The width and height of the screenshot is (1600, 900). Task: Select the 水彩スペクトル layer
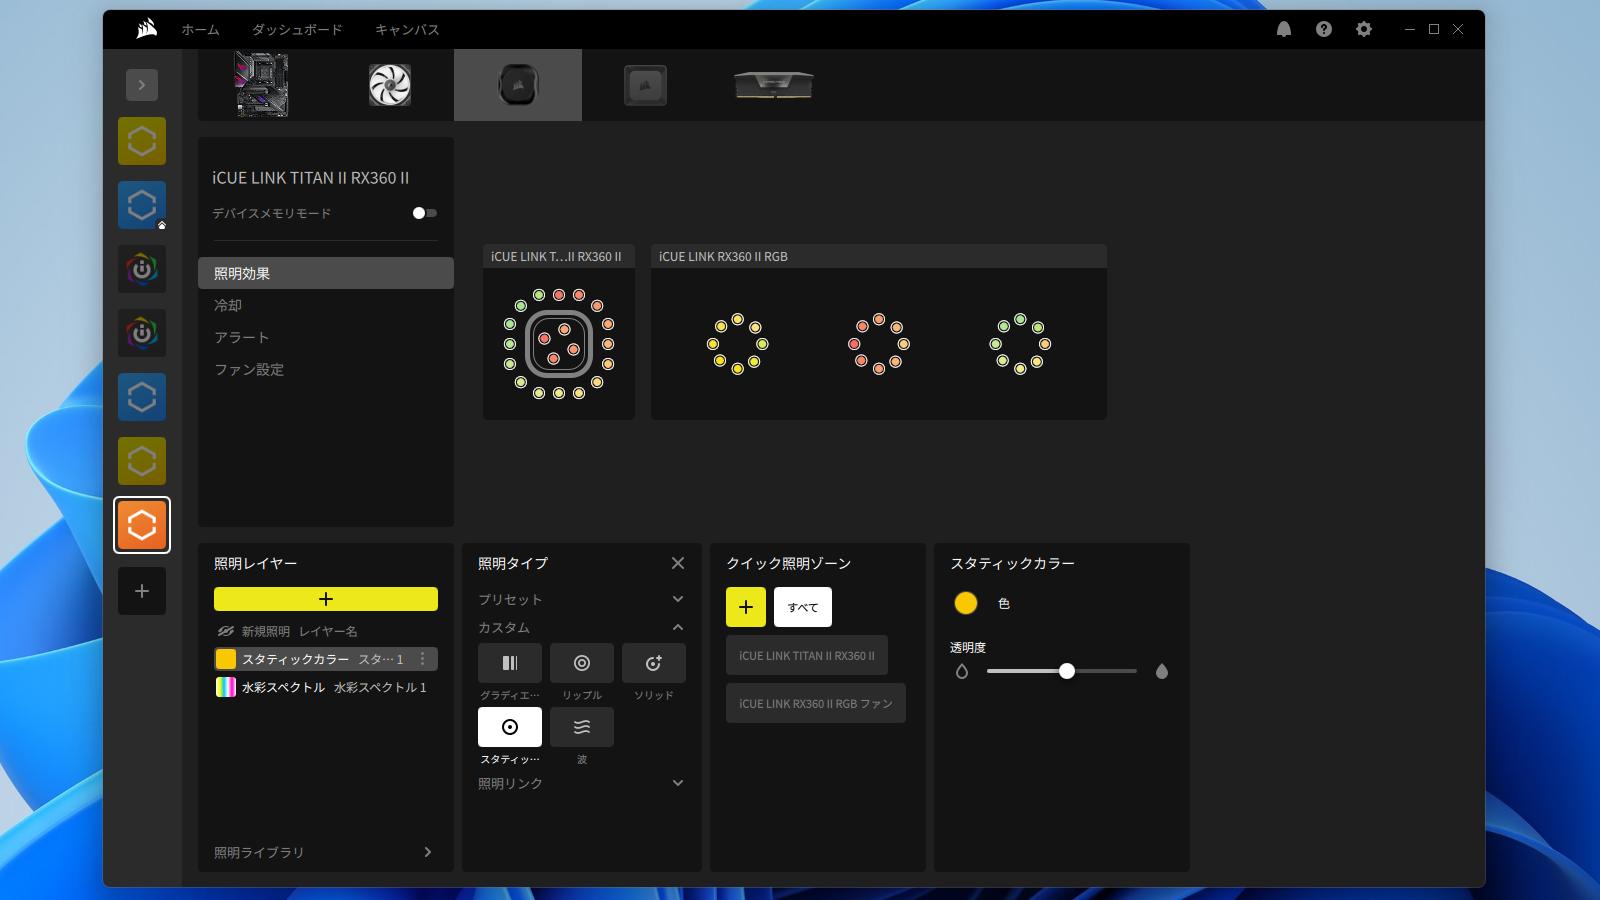[x=326, y=687]
